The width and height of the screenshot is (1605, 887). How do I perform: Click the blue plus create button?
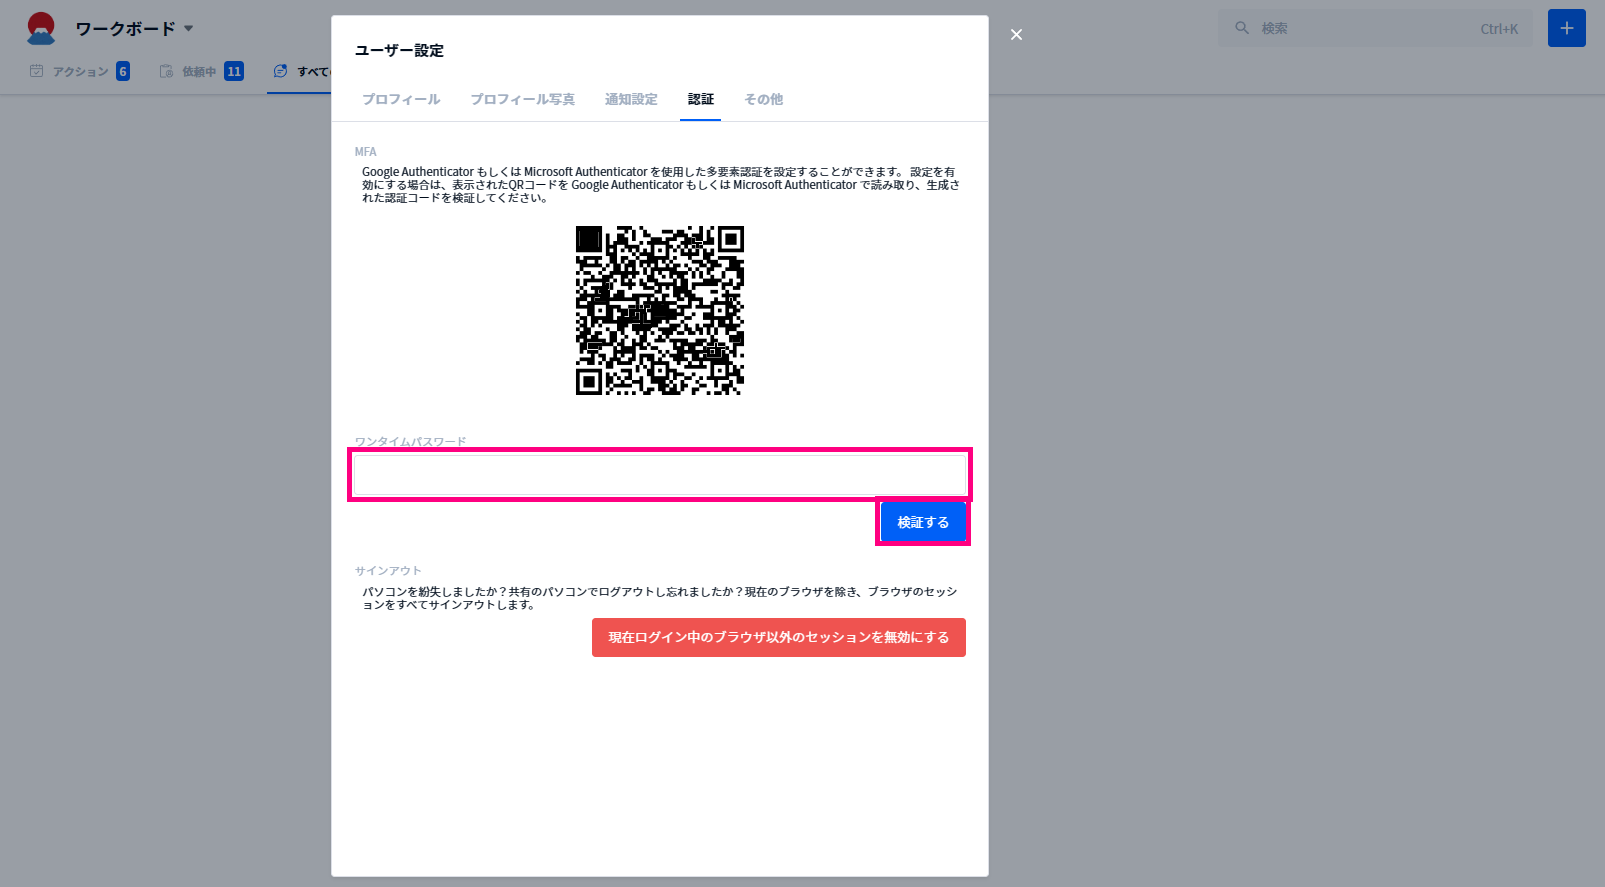(x=1566, y=28)
